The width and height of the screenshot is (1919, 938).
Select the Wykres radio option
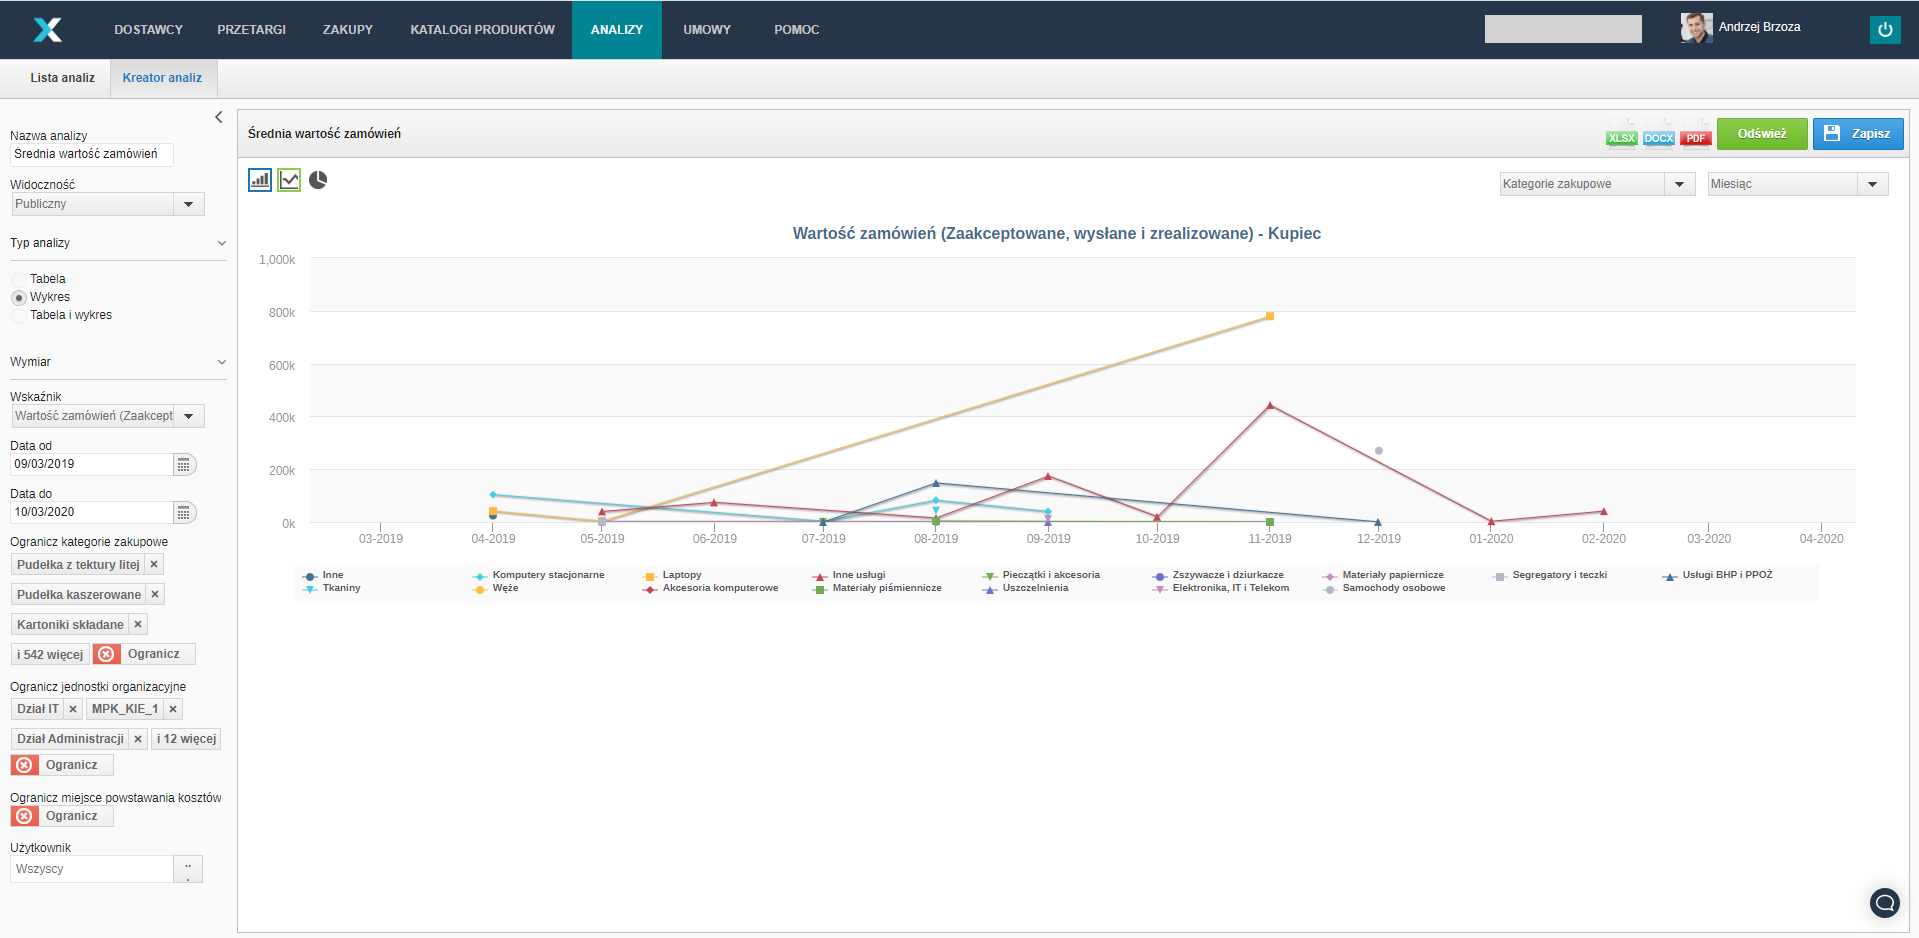point(19,298)
